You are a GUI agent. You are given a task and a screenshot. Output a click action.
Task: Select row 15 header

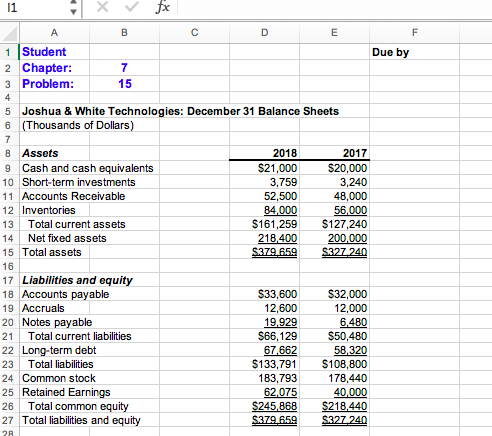click(x=9, y=252)
